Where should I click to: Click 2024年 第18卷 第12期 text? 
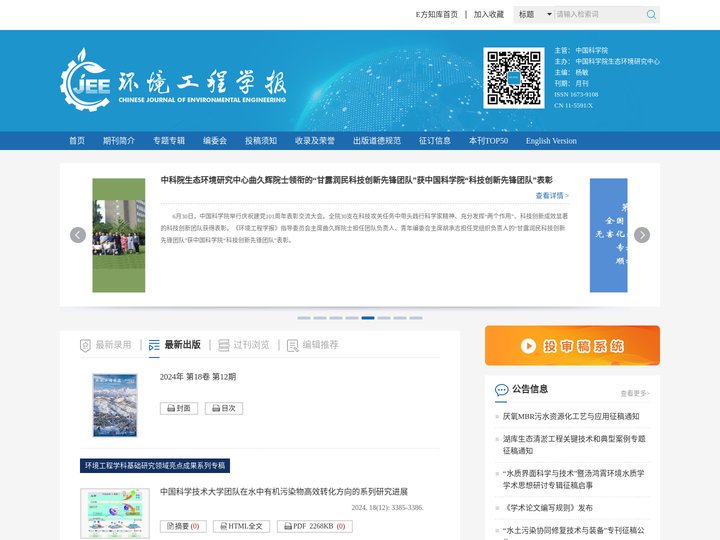point(198,377)
